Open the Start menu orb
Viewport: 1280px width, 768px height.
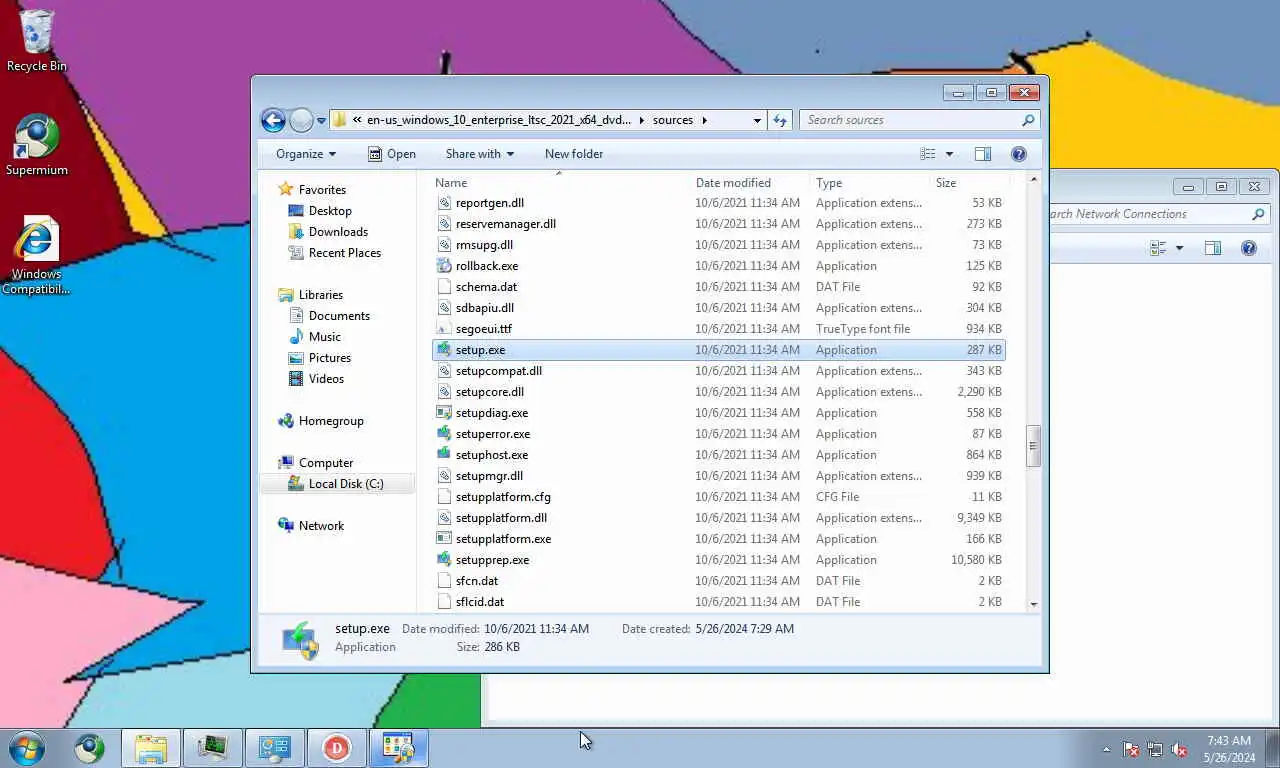[27, 748]
